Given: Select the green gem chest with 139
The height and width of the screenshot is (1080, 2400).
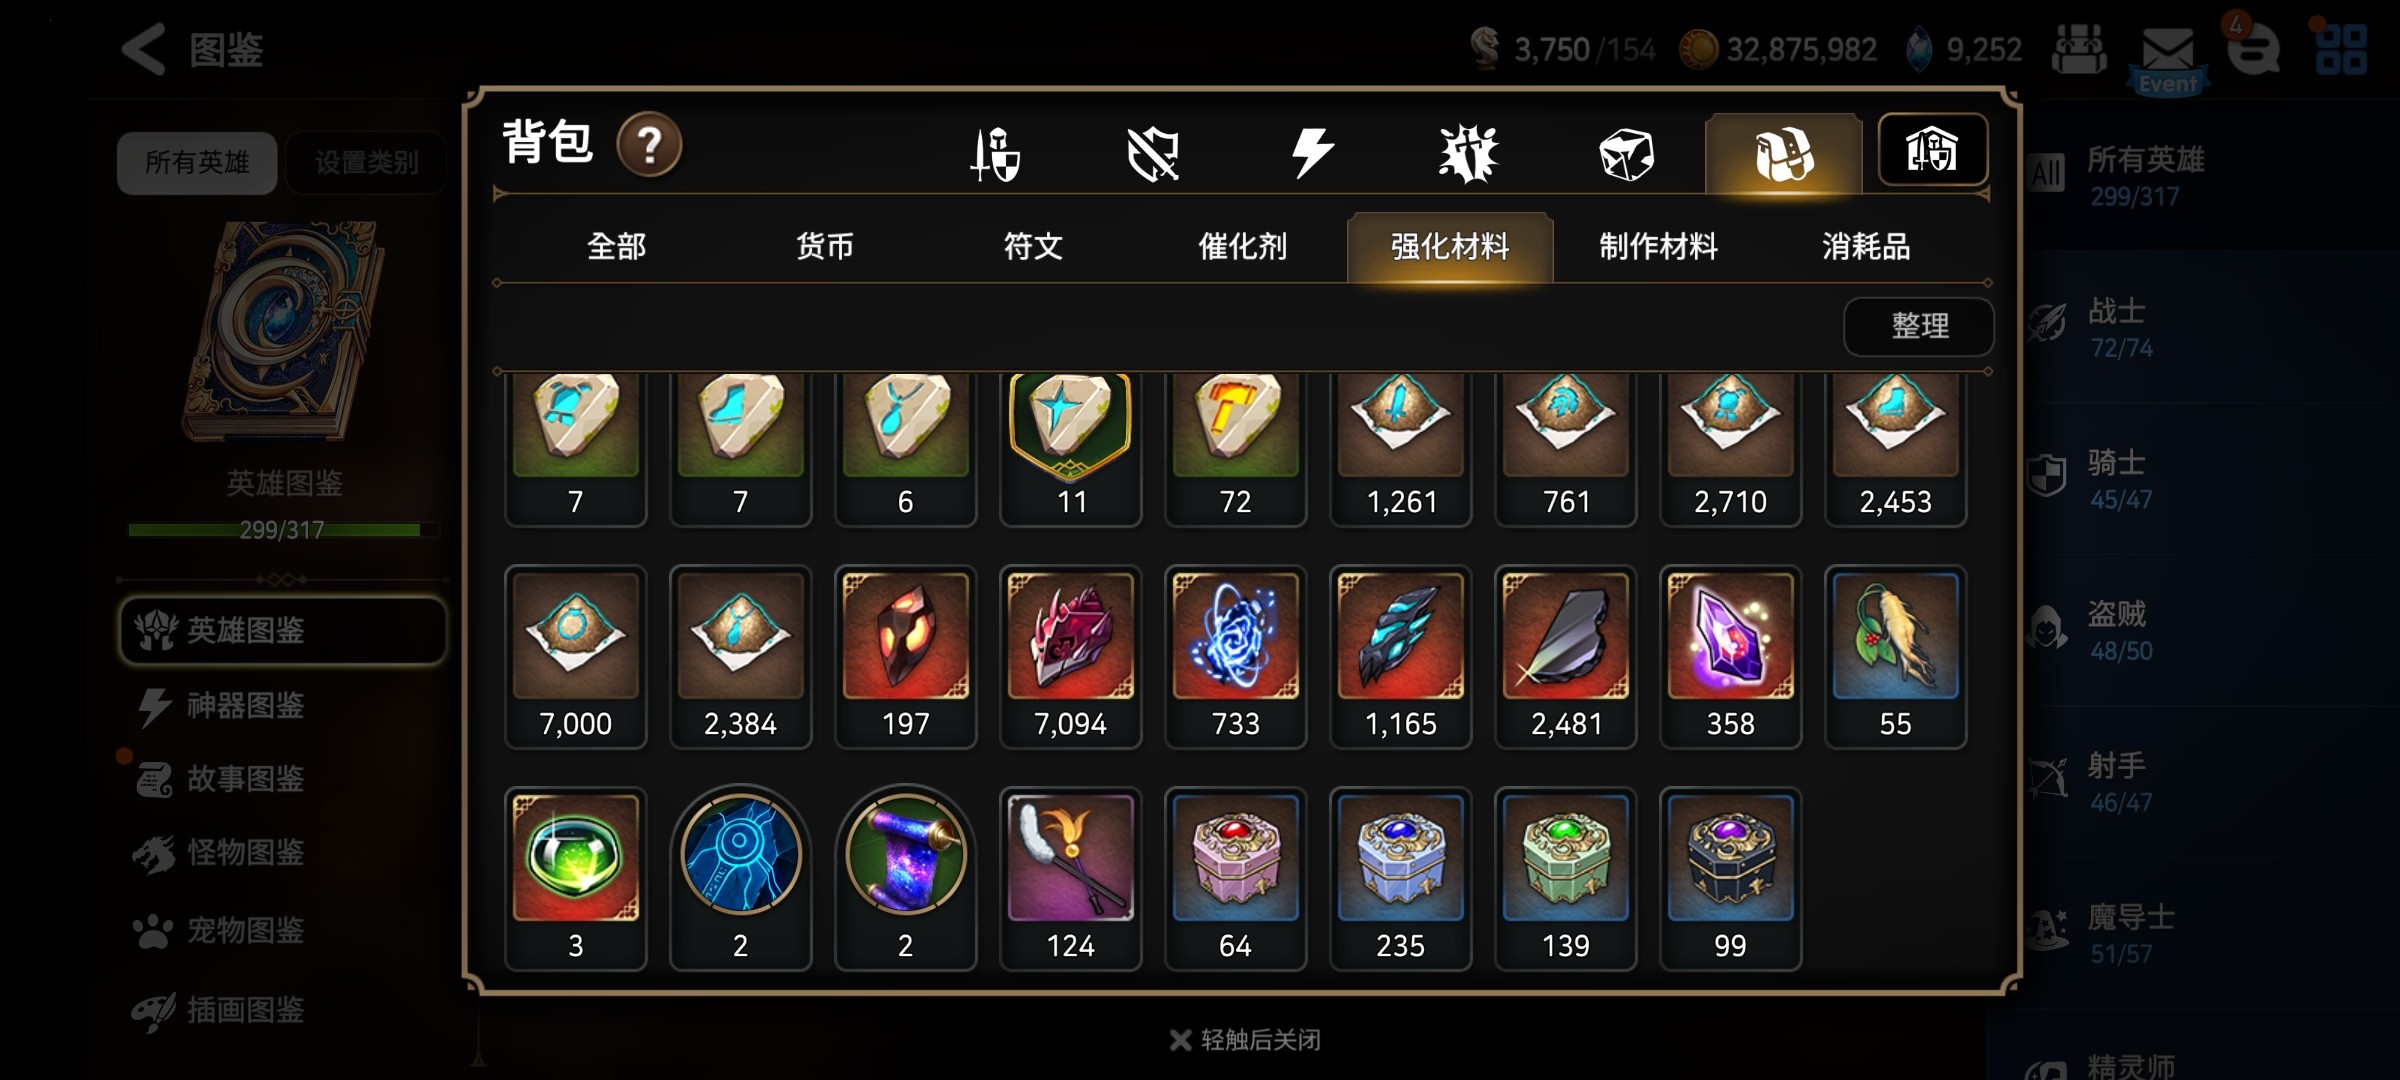Looking at the screenshot, I should click(x=1565, y=878).
